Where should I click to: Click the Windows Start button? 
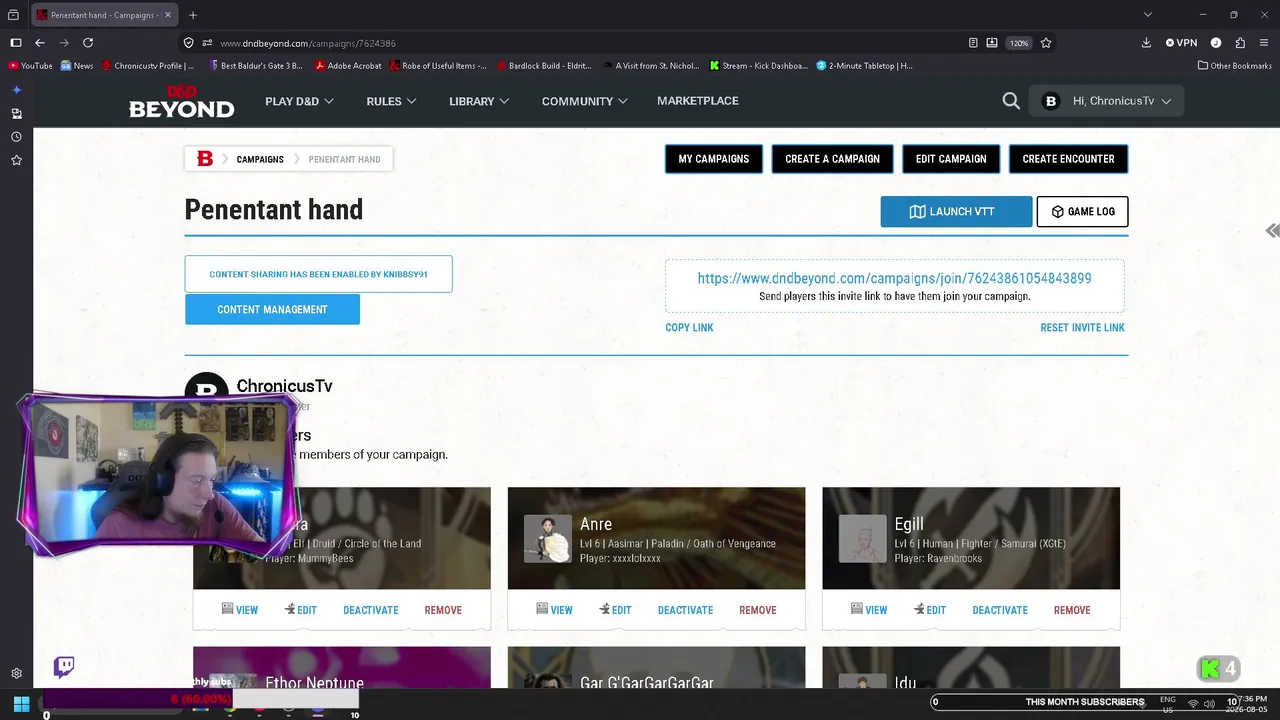(21, 704)
